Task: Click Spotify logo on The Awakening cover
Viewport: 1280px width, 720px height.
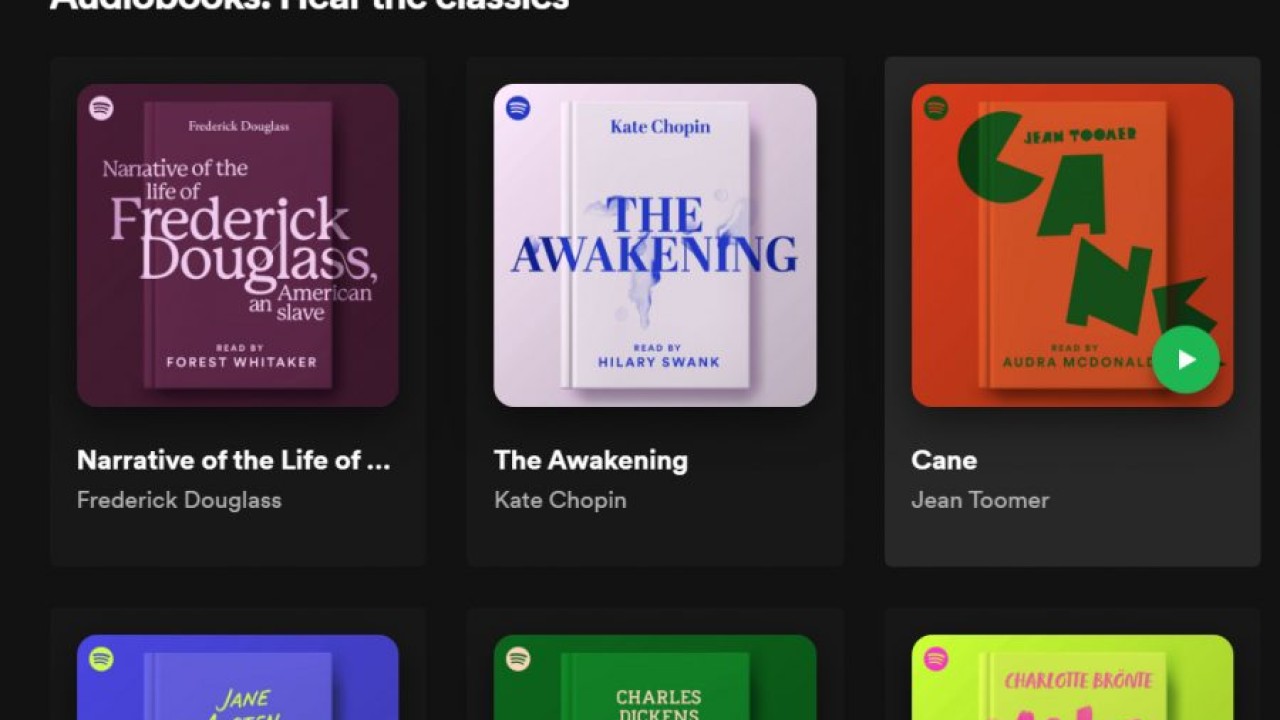Action: click(x=518, y=108)
